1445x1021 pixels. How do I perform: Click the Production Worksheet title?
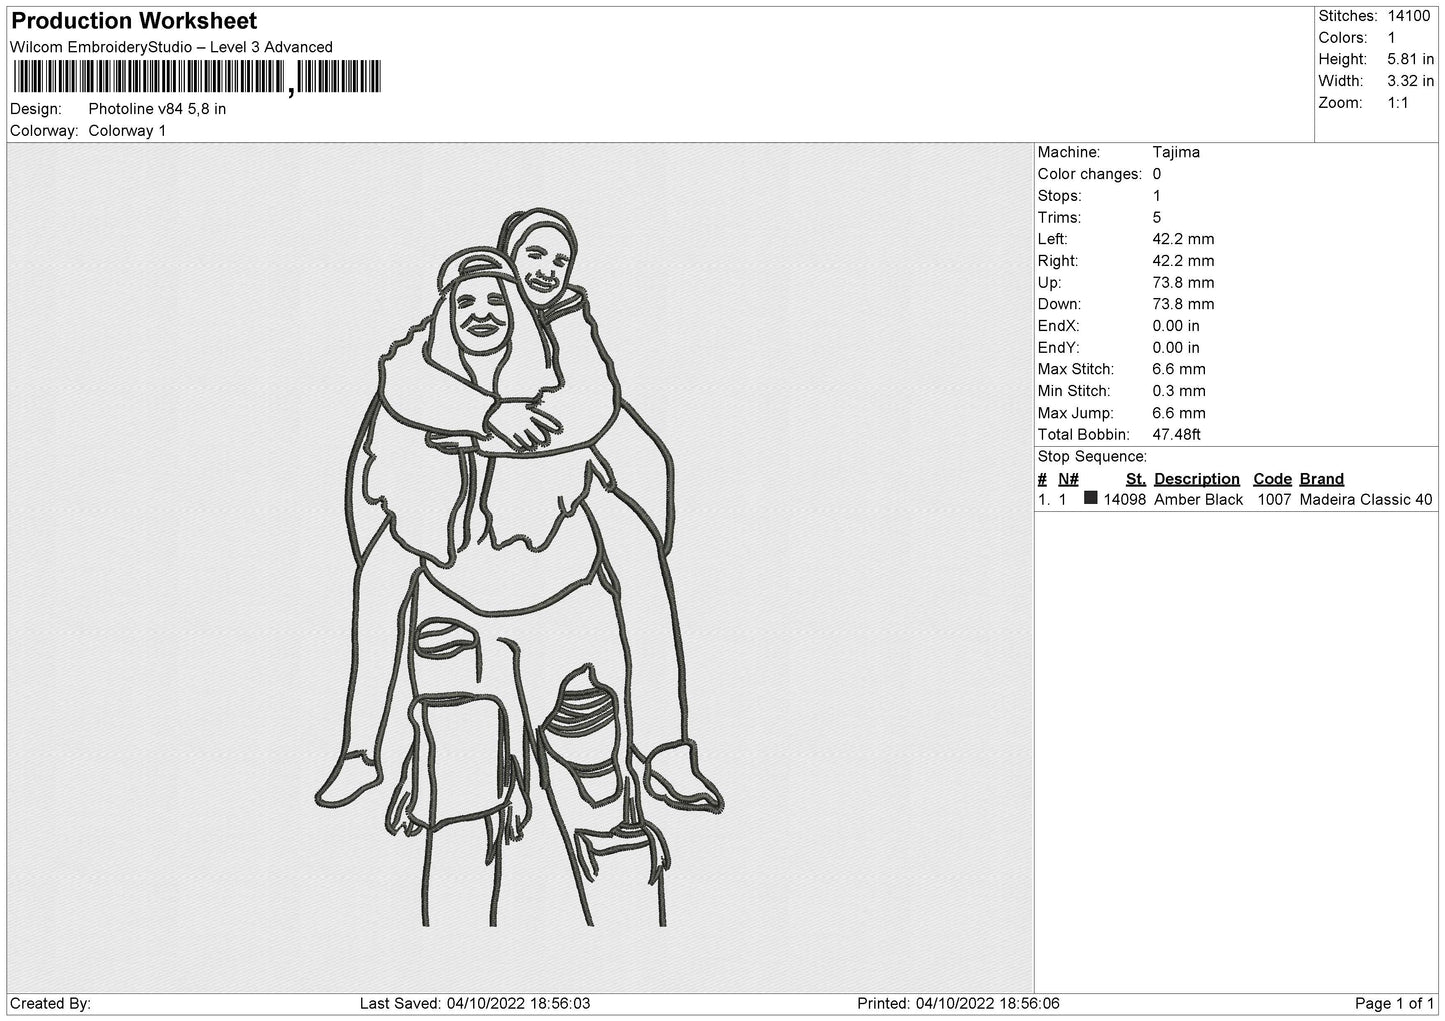coord(134,21)
